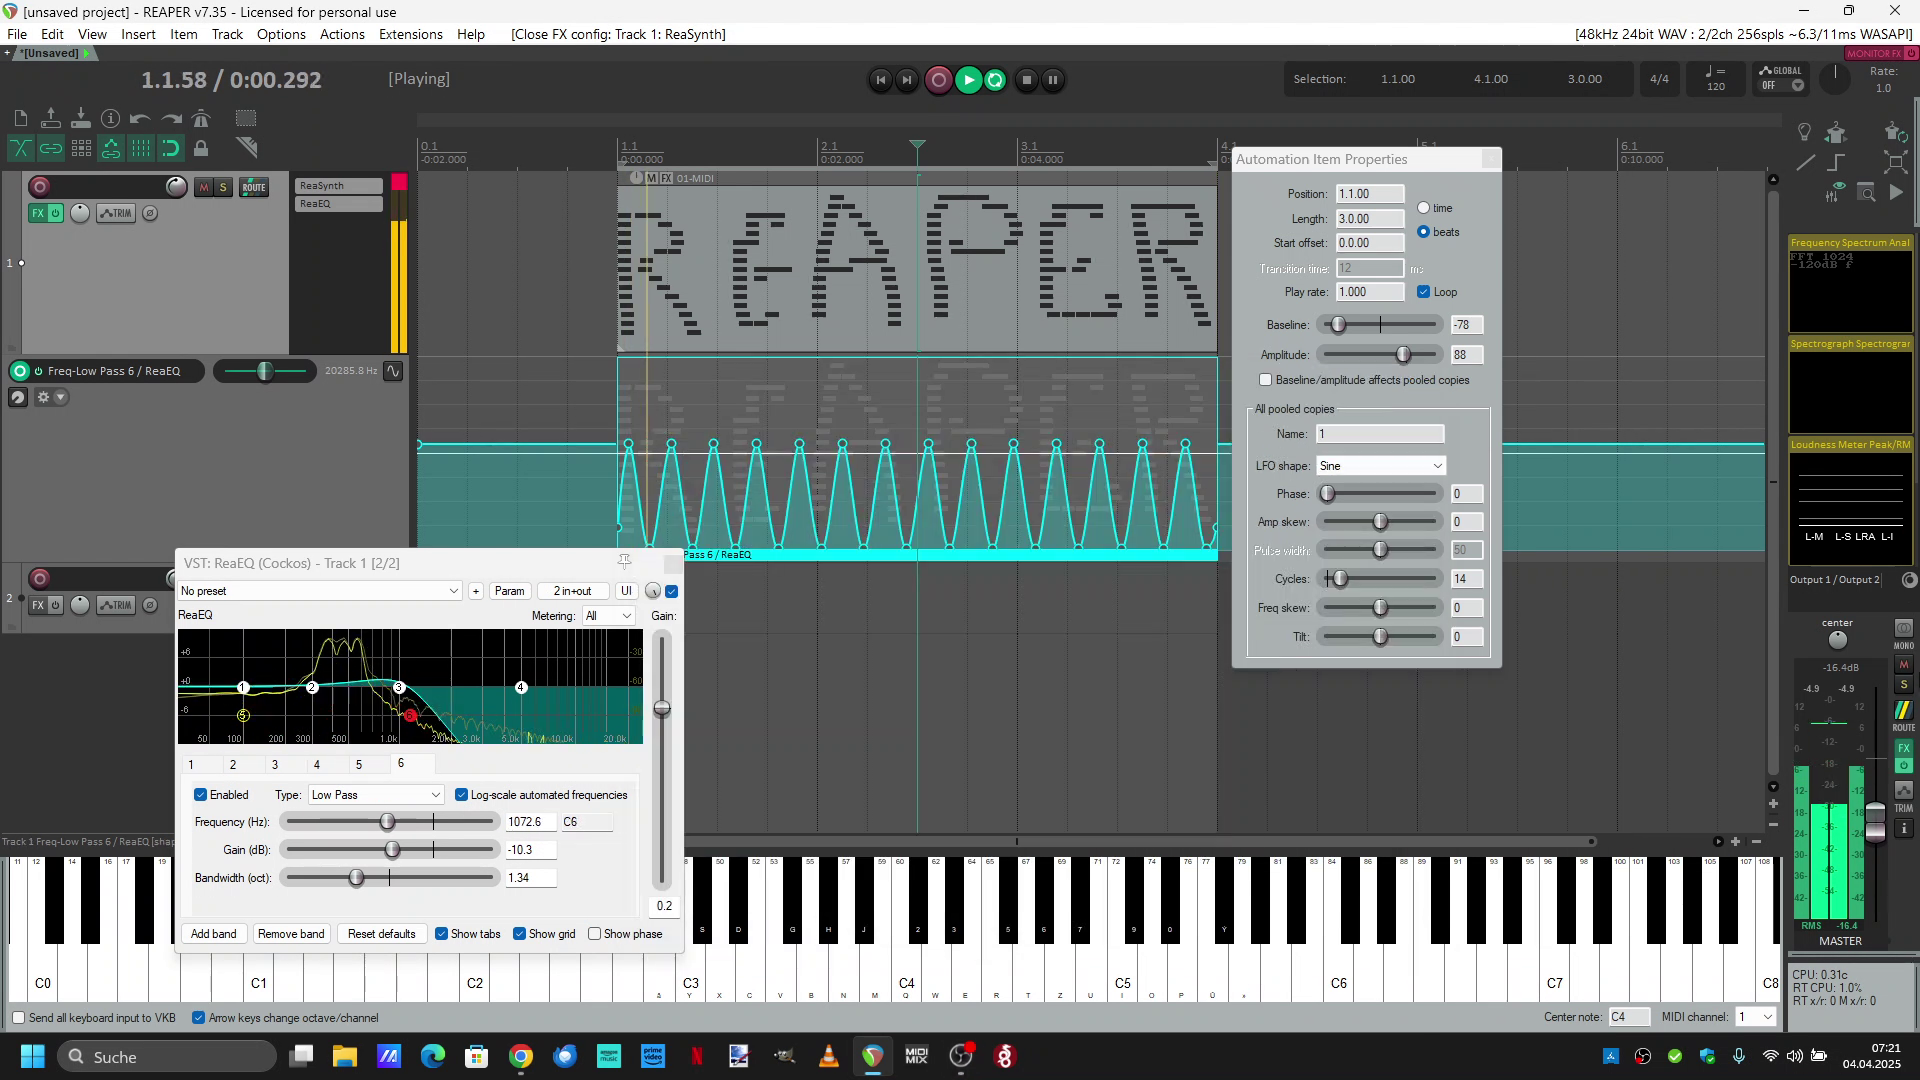Adjust the Amplitude slider in Automation Item Properties
The height and width of the screenshot is (1080, 1920).
pyautogui.click(x=1403, y=355)
